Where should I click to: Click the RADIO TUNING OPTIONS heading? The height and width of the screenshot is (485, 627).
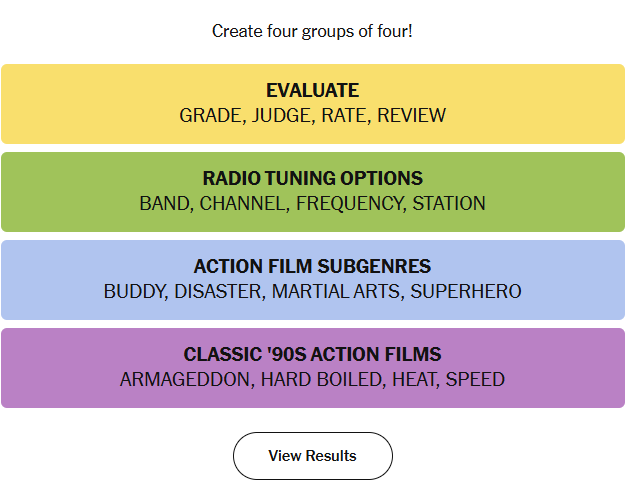312,179
